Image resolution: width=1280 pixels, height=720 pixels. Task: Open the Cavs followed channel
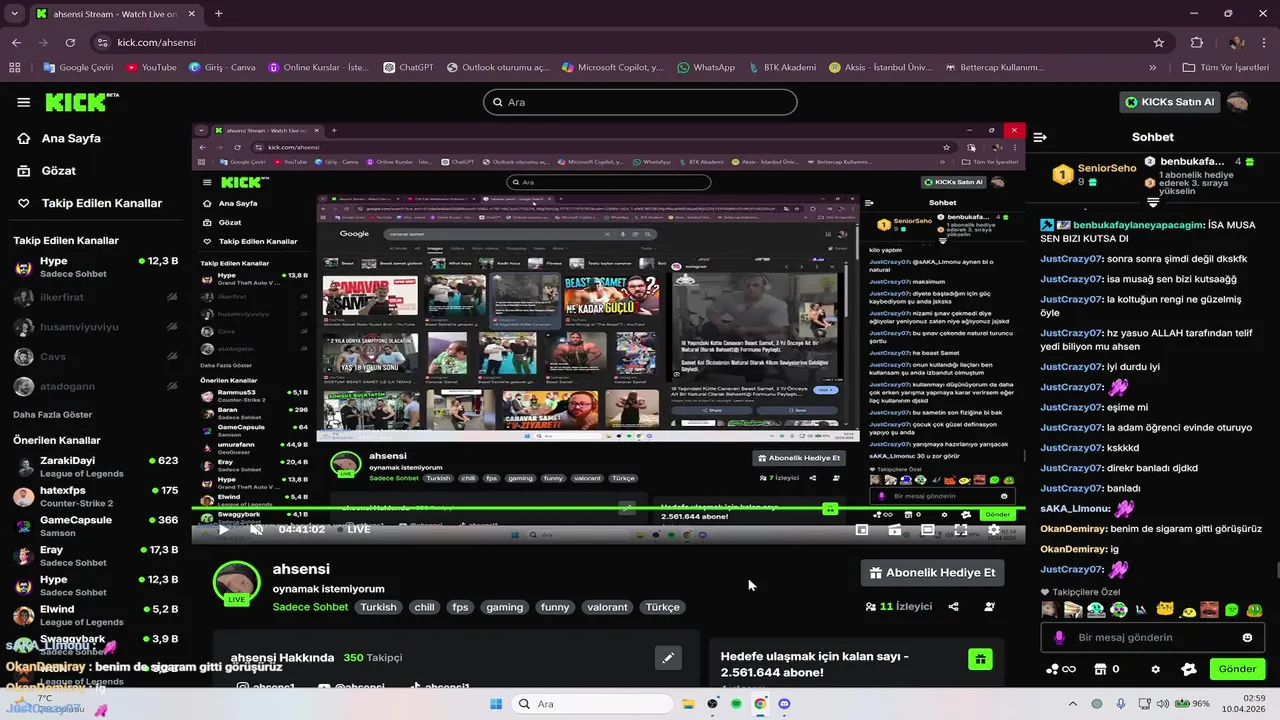[96, 356]
